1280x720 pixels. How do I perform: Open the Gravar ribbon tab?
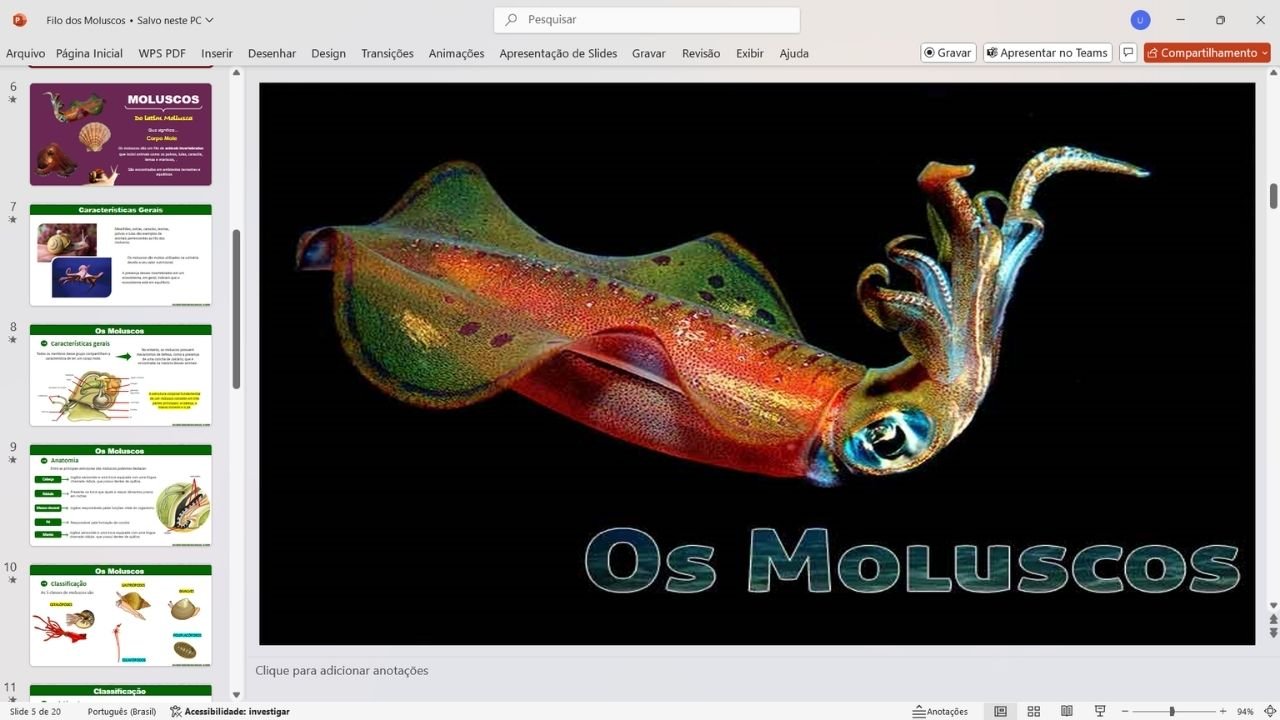[x=649, y=53]
